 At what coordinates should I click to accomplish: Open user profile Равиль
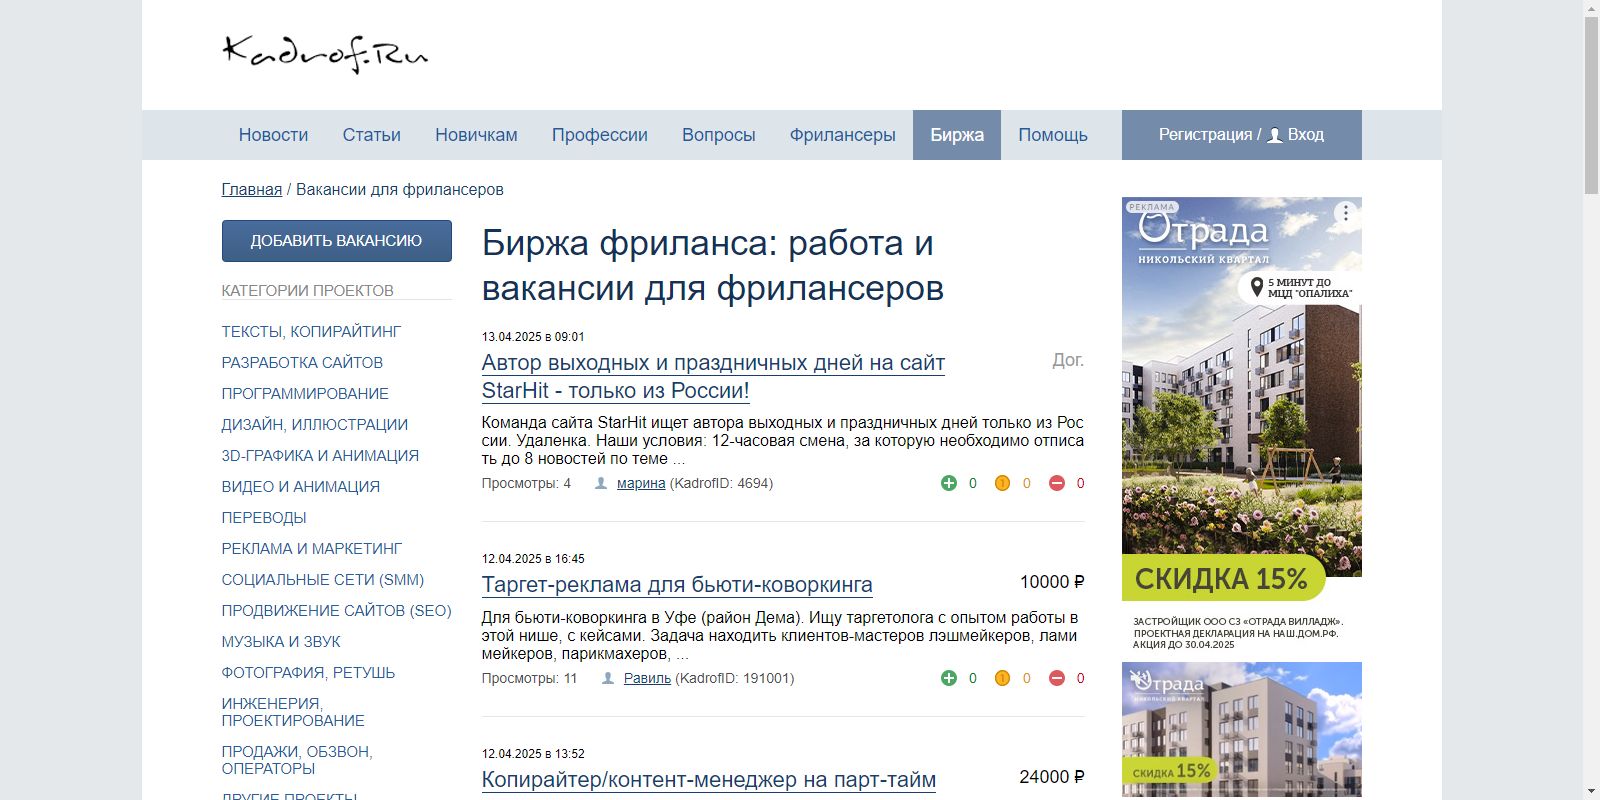coord(647,678)
